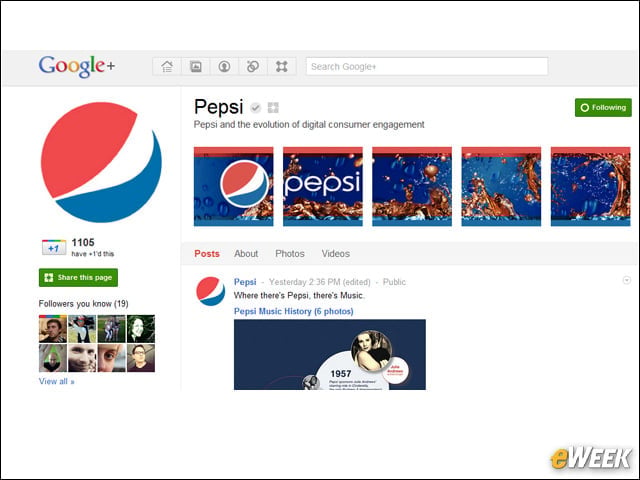Switch to the About tab
This screenshot has height=480, width=640.
click(246, 253)
